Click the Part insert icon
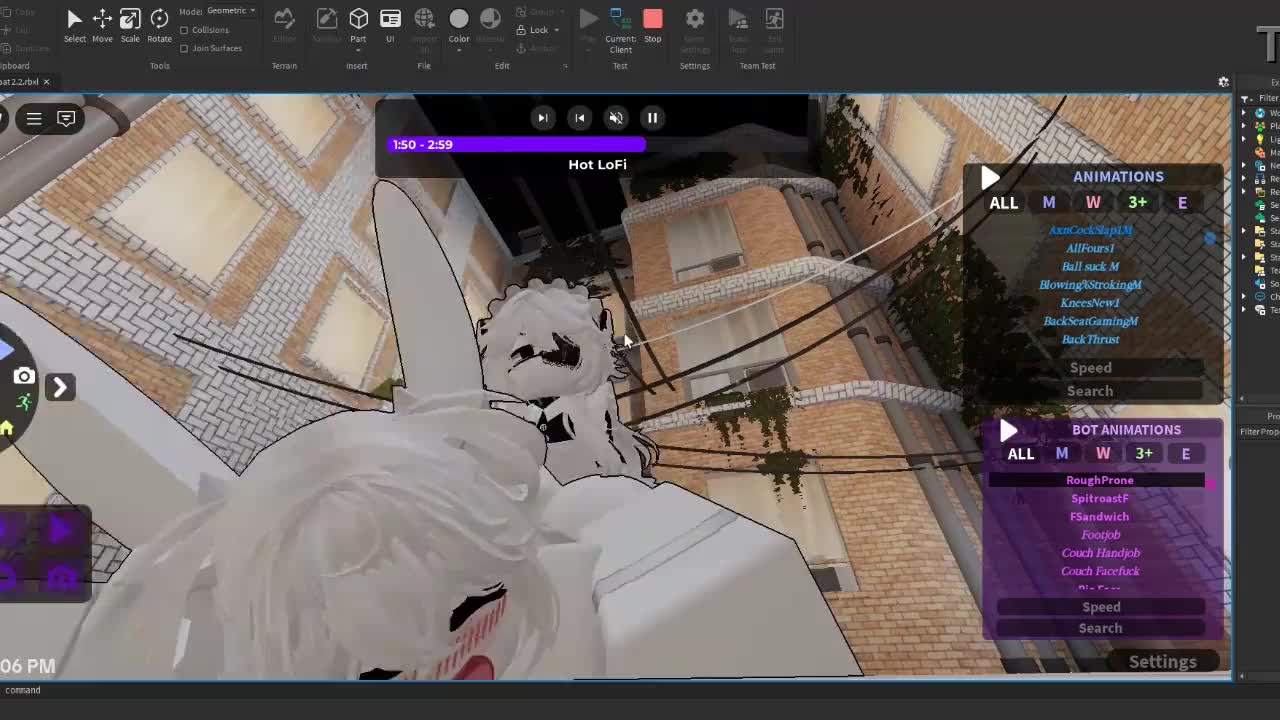This screenshot has height=720, width=1280. click(x=358, y=20)
